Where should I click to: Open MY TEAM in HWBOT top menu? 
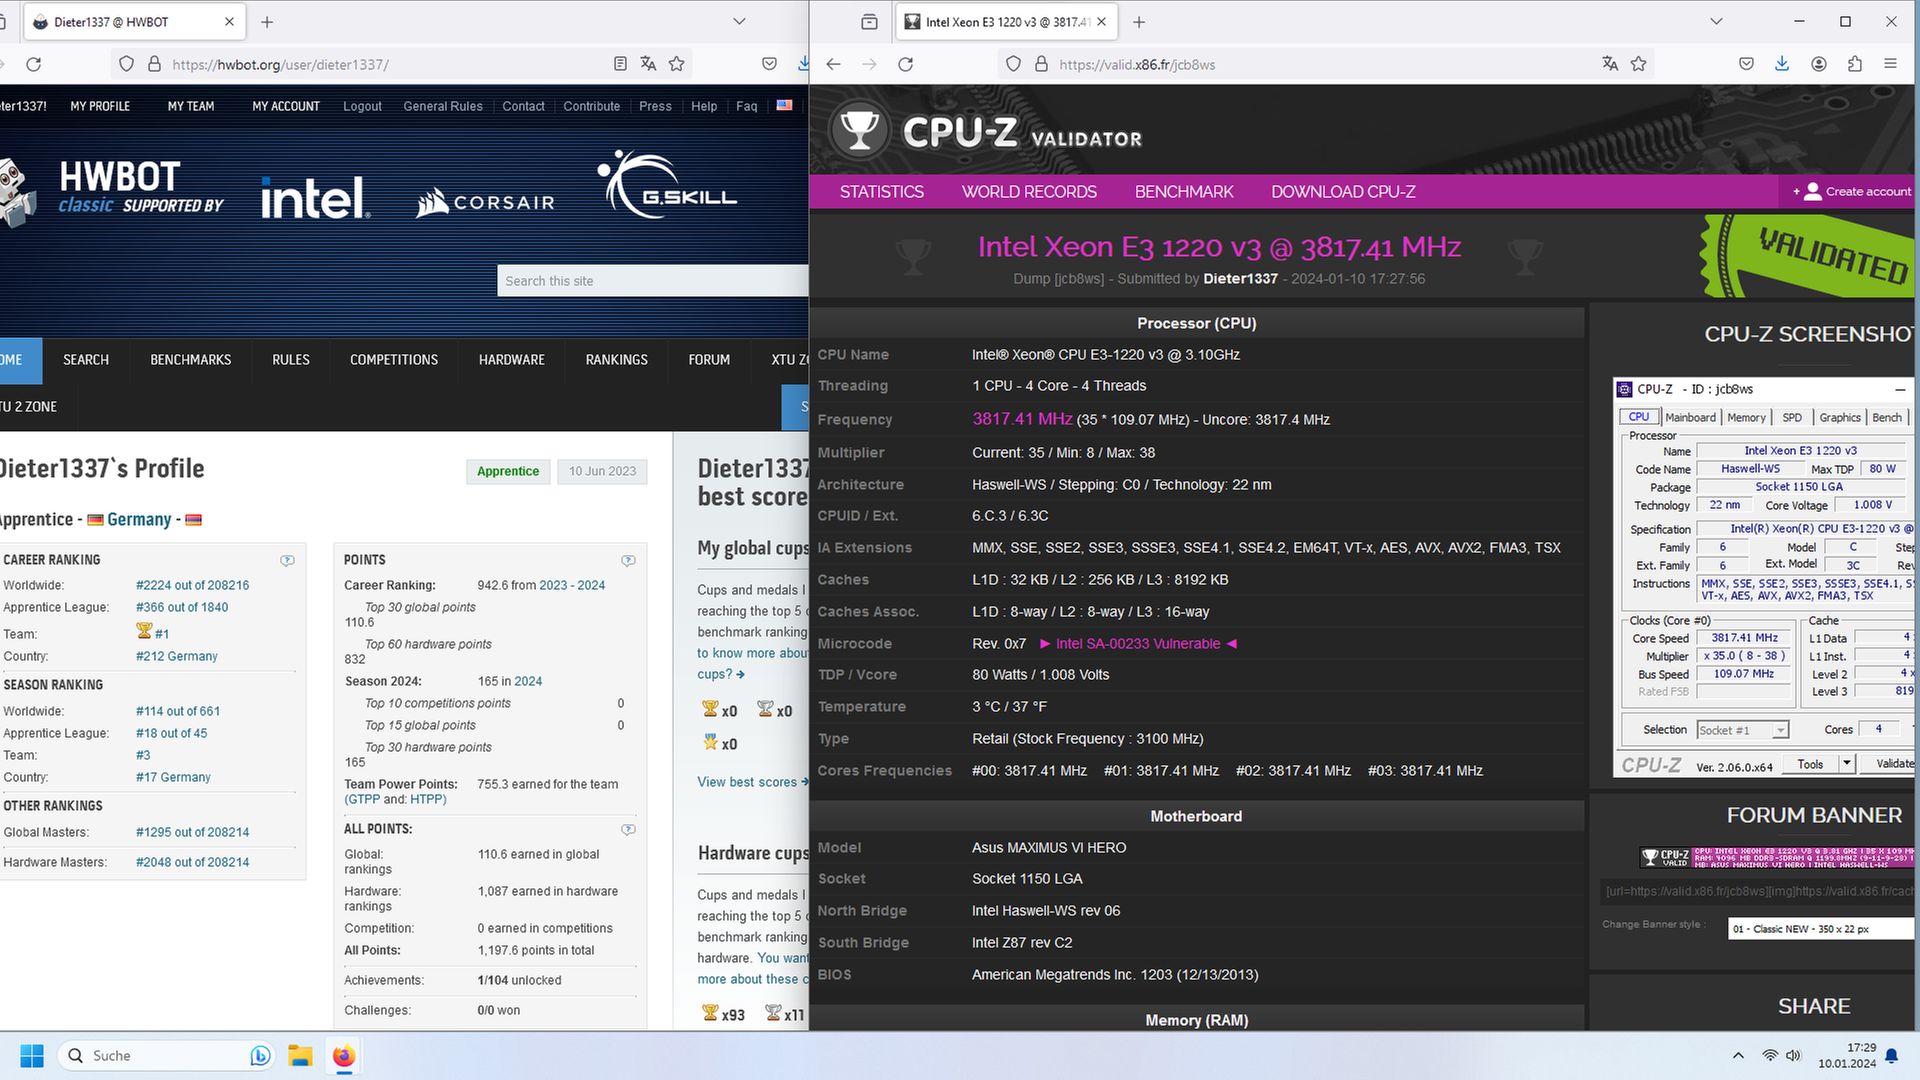pos(191,106)
